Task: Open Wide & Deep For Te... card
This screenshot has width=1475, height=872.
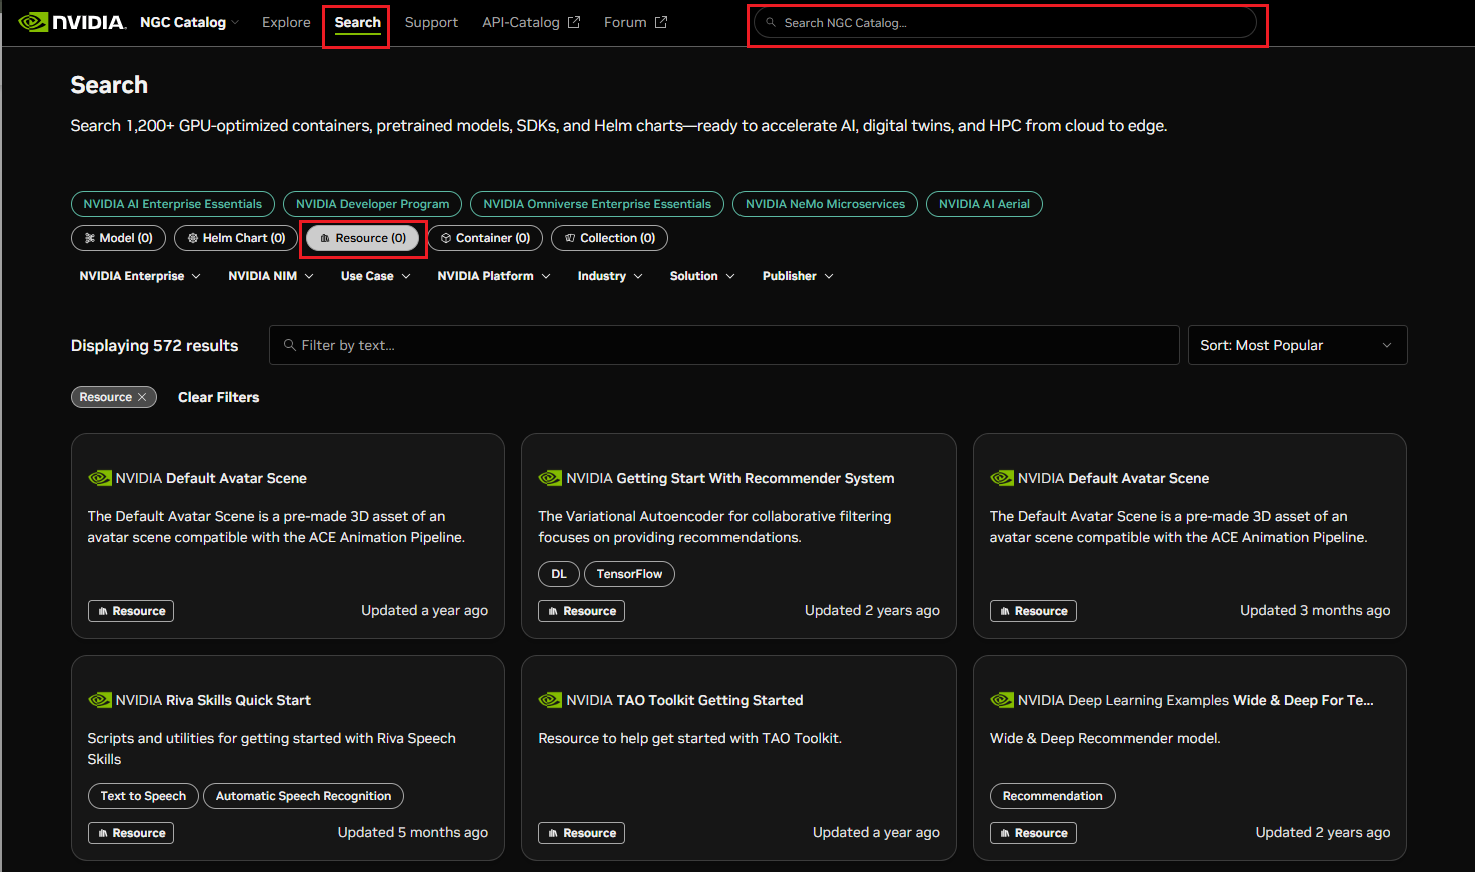Action: 1190,758
